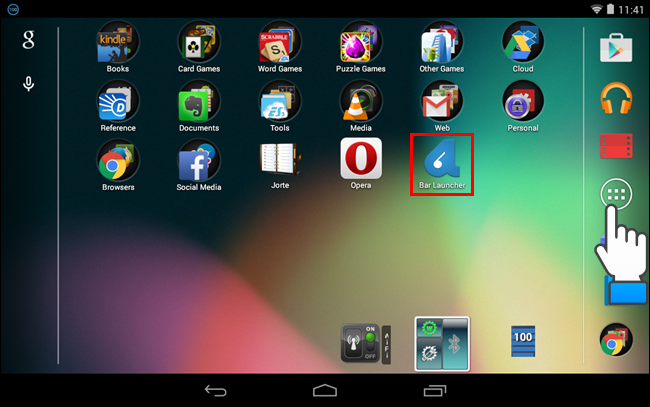Tap the Recent apps navigation button
This screenshot has height=407, width=650.
[434, 390]
